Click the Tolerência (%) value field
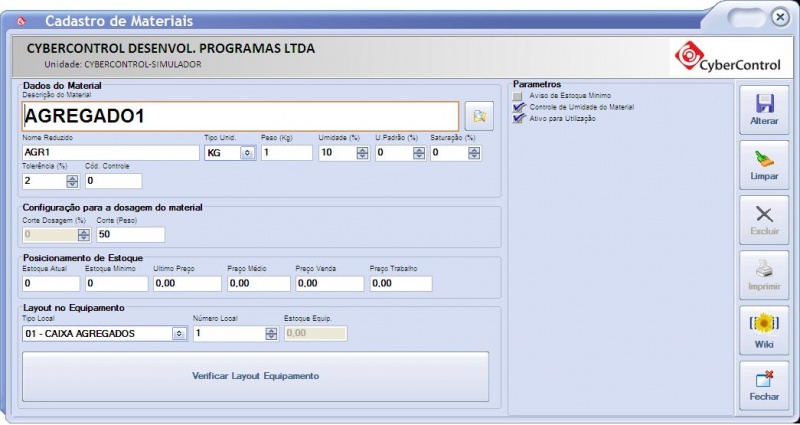The height and width of the screenshot is (425, 800). tap(45, 181)
